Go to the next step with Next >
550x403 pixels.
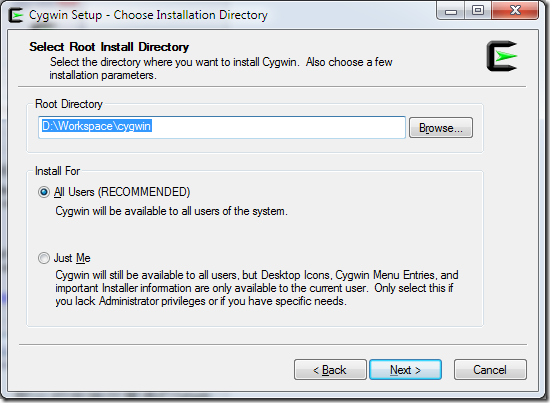pos(405,370)
